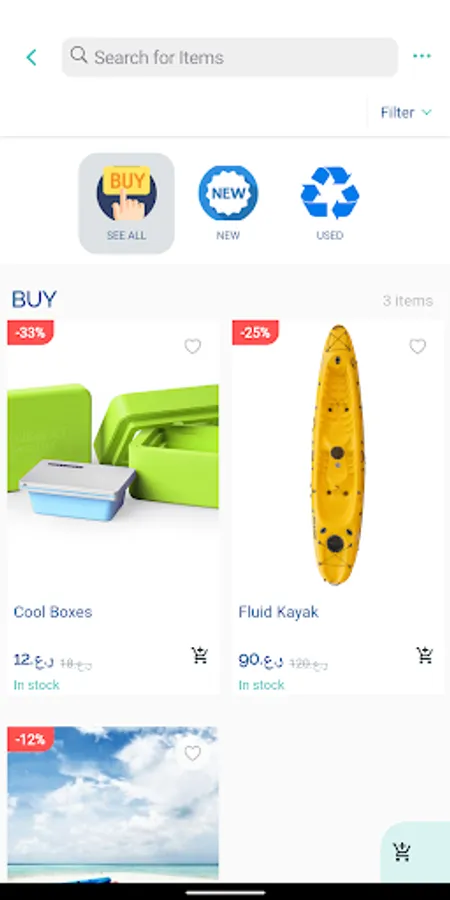Open the Fluid Kayak product title
450x900 pixels.
tap(278, 612)
